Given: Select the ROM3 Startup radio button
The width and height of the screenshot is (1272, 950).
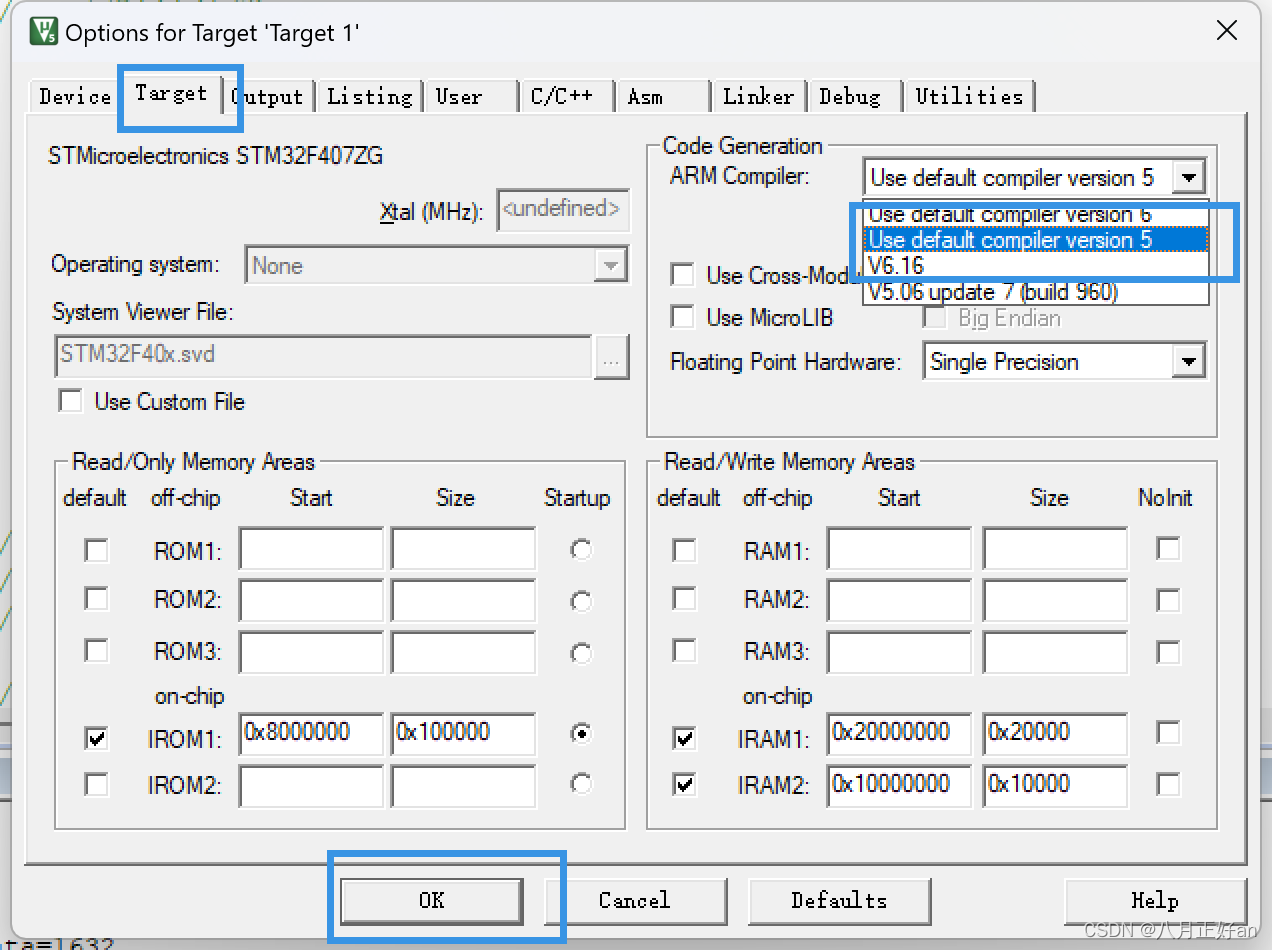Looking at the screenshot, I should [x=580, y=652].
